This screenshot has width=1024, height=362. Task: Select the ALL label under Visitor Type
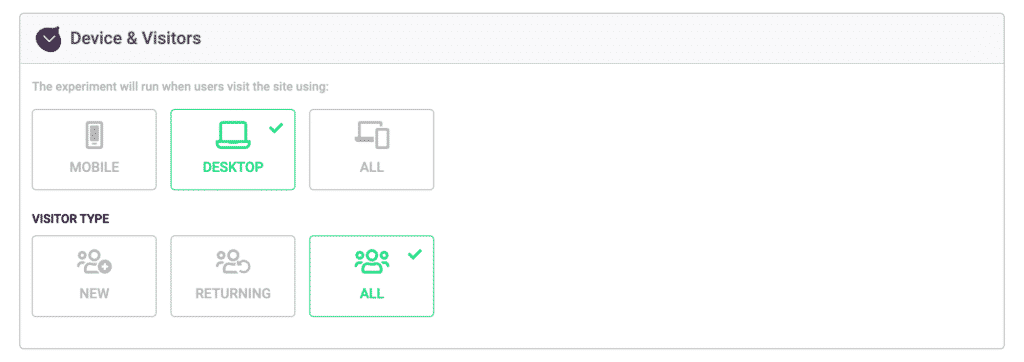[x=372, y=293]
